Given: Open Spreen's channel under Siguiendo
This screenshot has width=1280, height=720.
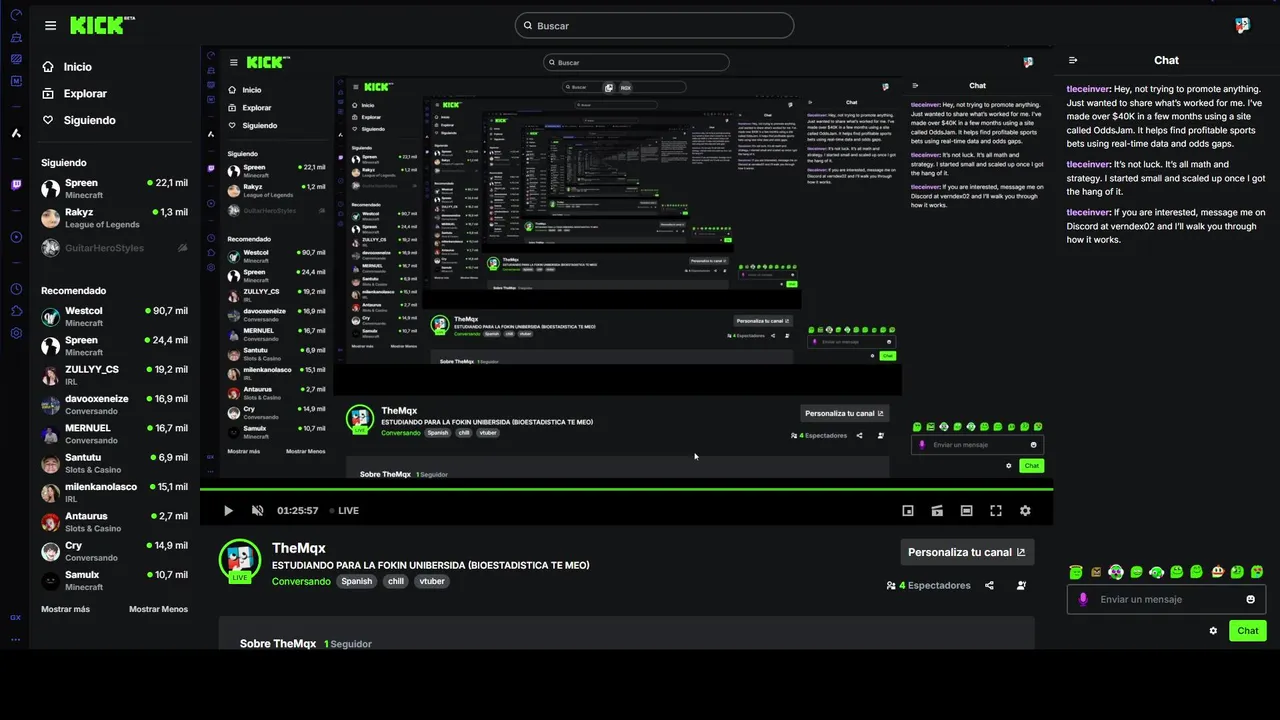Looking at the screenshot, I should click(114, 188).
